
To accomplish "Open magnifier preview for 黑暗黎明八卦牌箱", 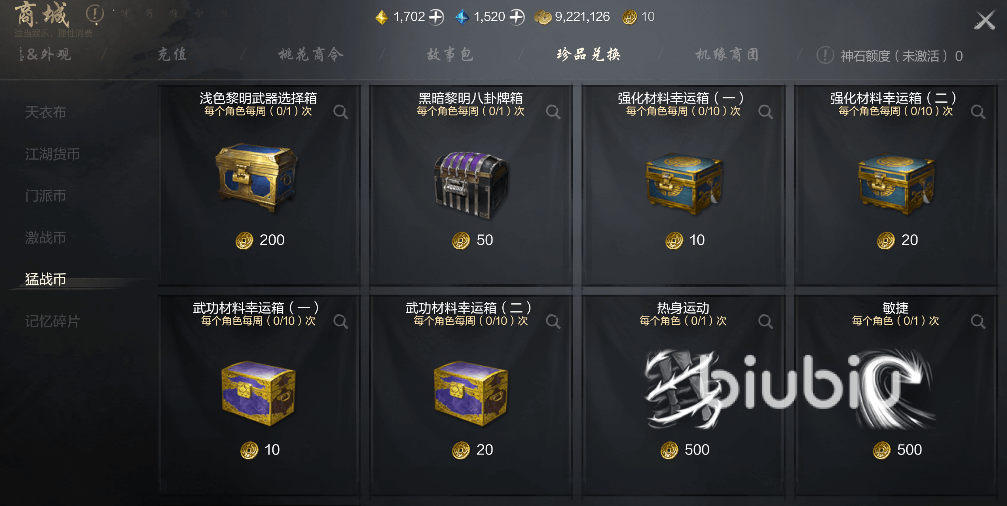I will 553,112.
